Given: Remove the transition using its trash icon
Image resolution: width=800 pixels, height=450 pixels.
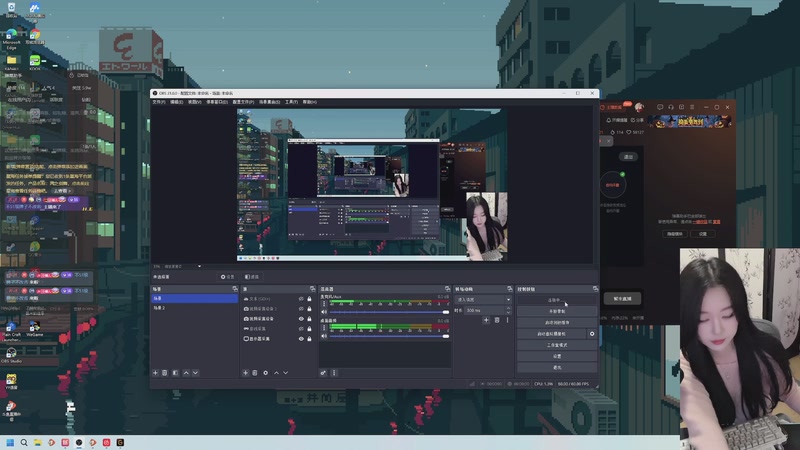Looking at the screenshot, I should (497, 320).
